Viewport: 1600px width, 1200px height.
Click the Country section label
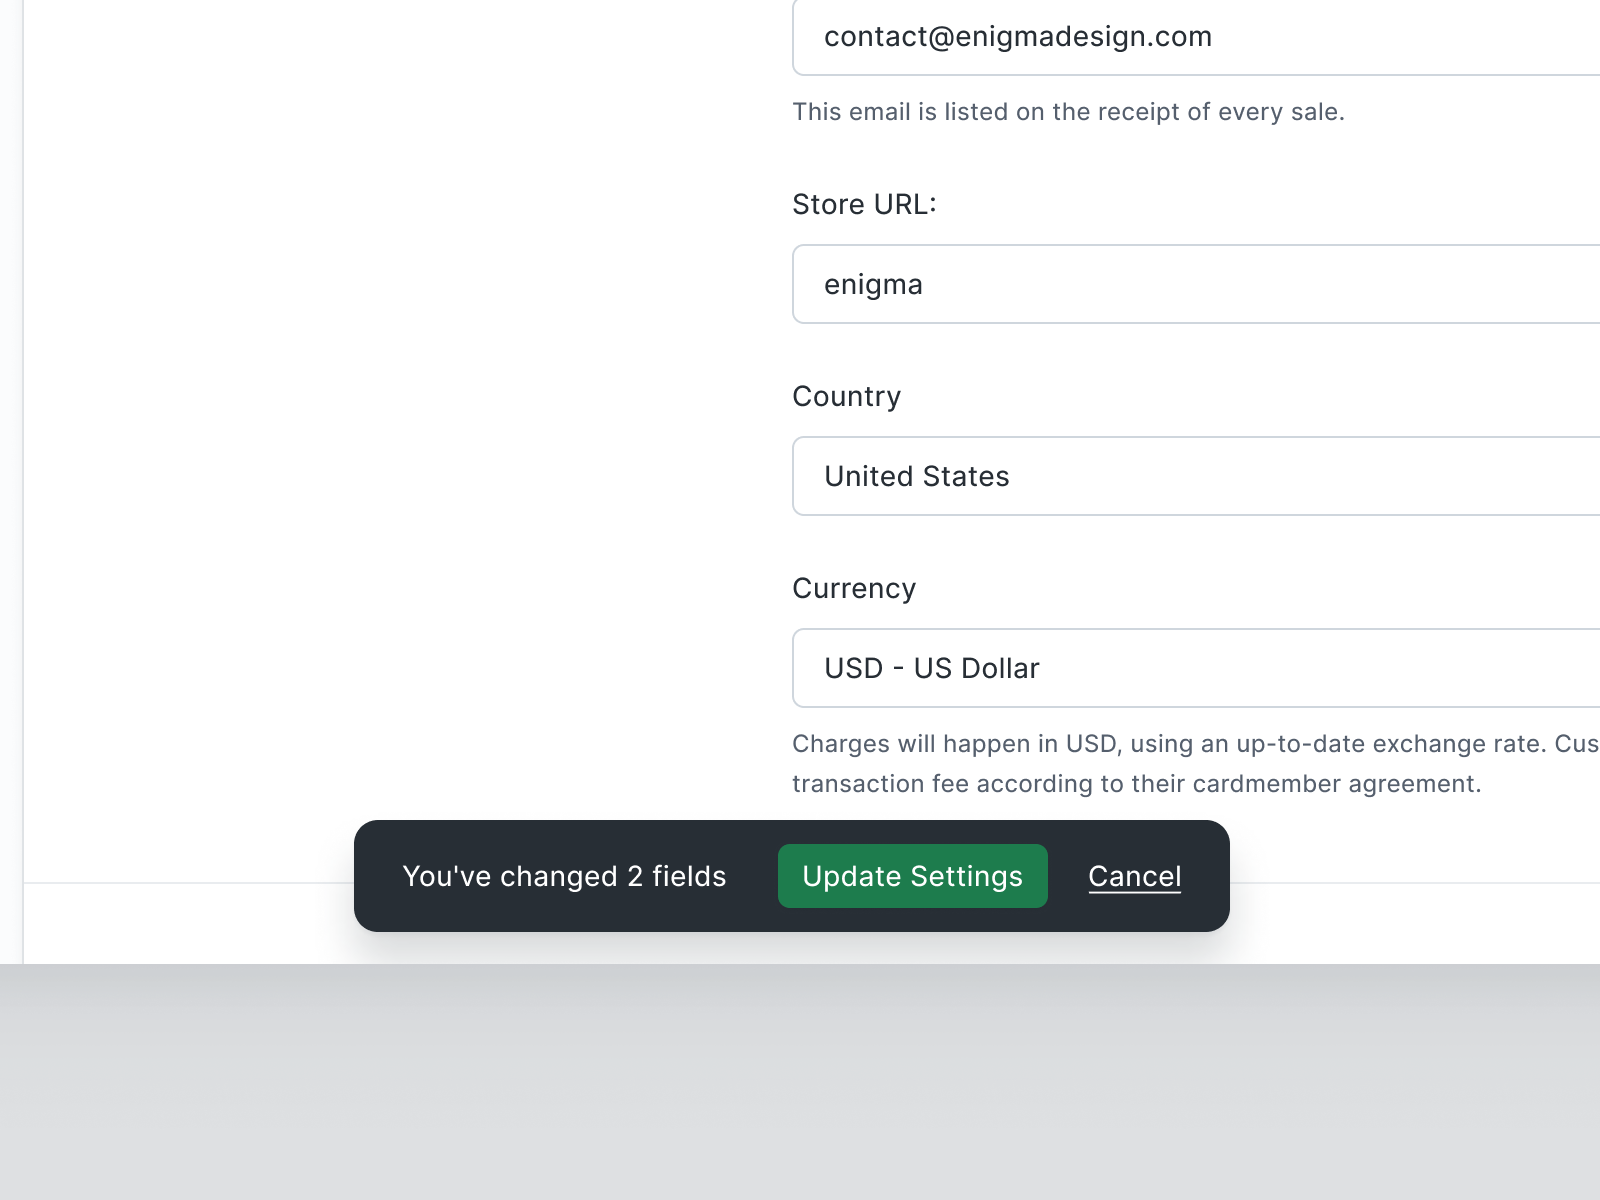(846, 396)
